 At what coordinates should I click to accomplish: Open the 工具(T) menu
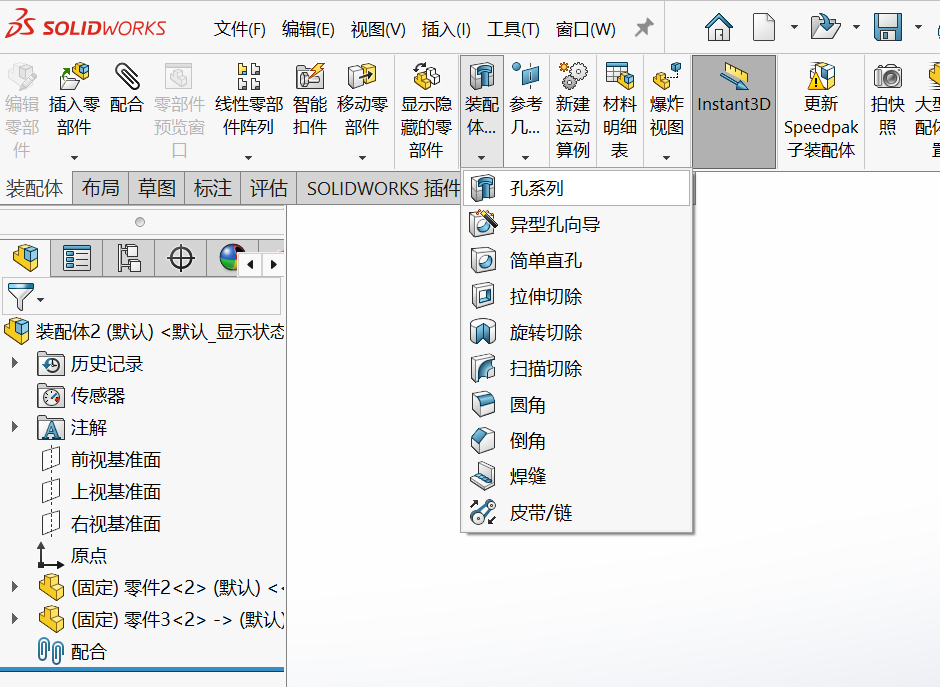click(x=513, y=29)
